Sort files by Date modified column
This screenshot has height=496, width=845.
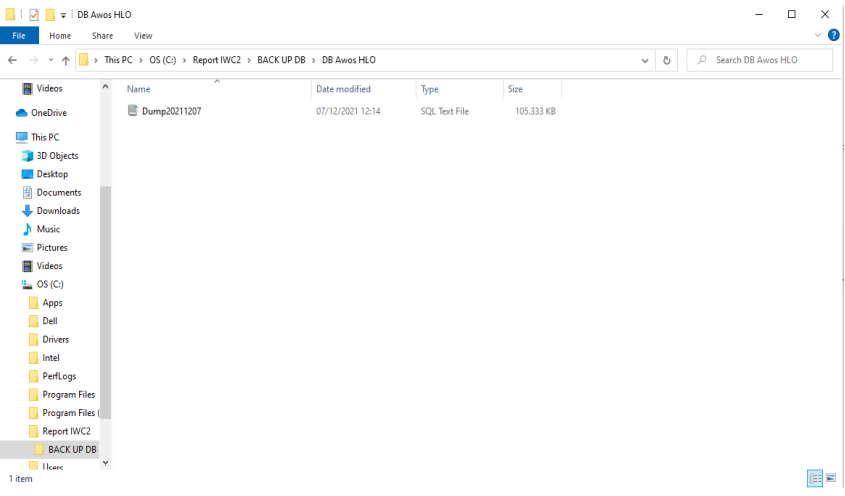[343, 89]
